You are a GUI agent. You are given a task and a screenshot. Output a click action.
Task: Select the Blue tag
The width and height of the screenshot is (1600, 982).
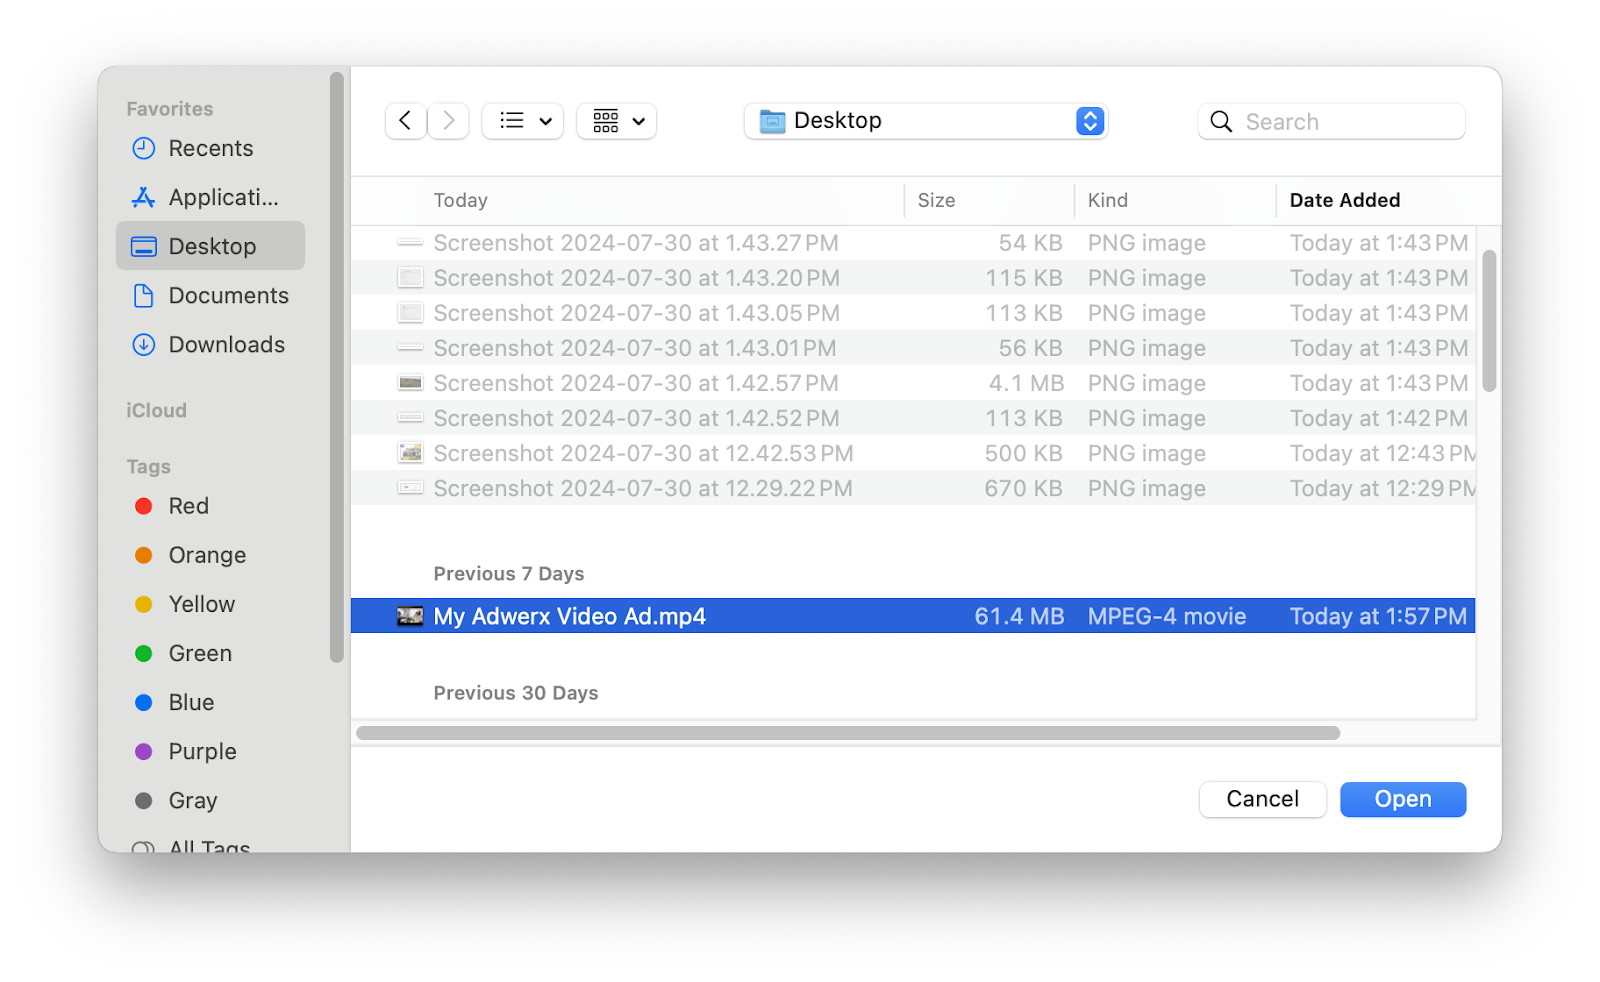[211, 702]
